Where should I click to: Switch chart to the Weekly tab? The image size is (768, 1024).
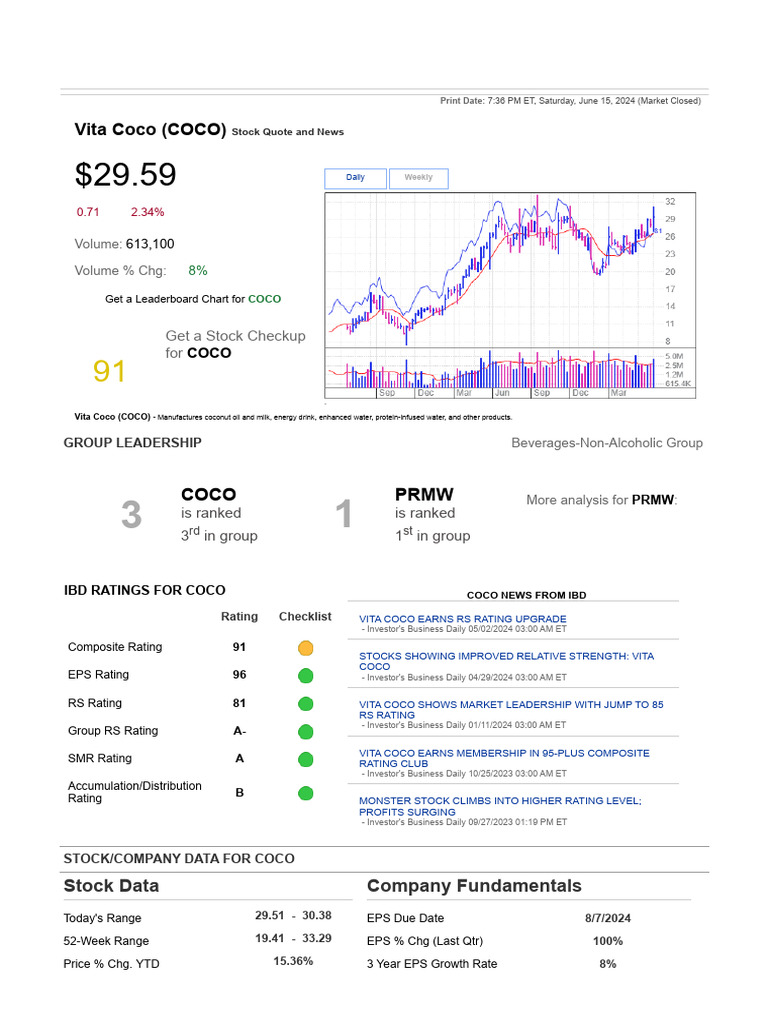tap(419, 178)
